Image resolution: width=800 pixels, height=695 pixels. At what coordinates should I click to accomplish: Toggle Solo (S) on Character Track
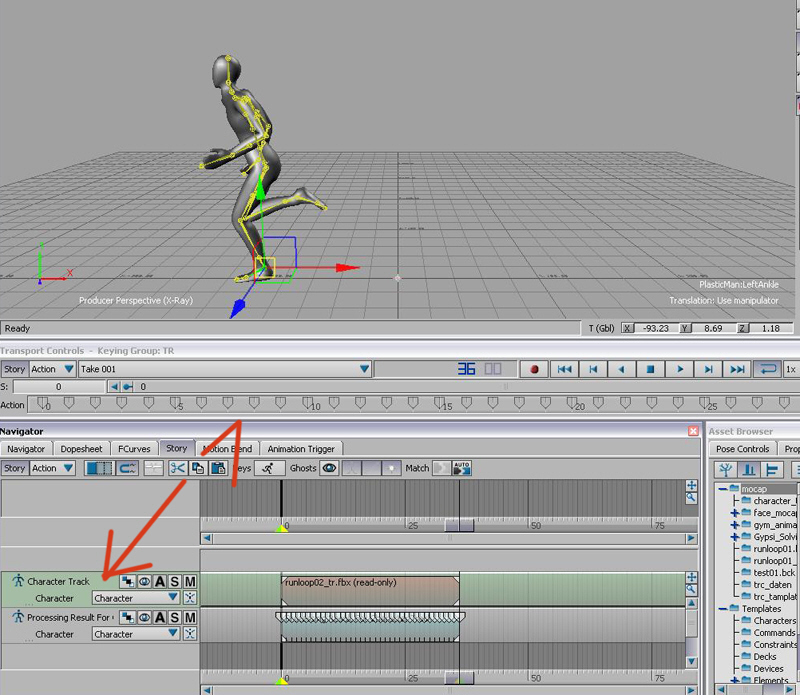(x=175, y=582)
